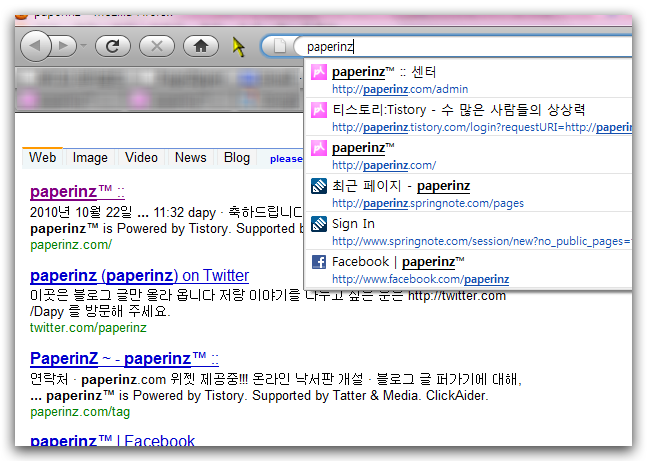Open the home page with Home button
The image size is (647, 461).
(x=201, y=46)
